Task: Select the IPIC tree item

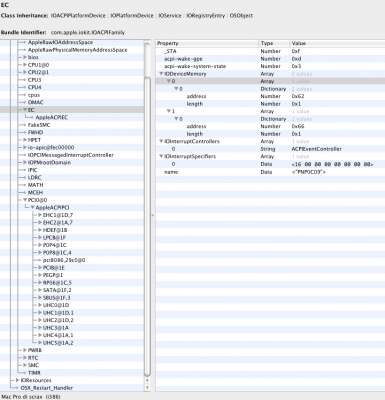Action: (x=33, y=170)
